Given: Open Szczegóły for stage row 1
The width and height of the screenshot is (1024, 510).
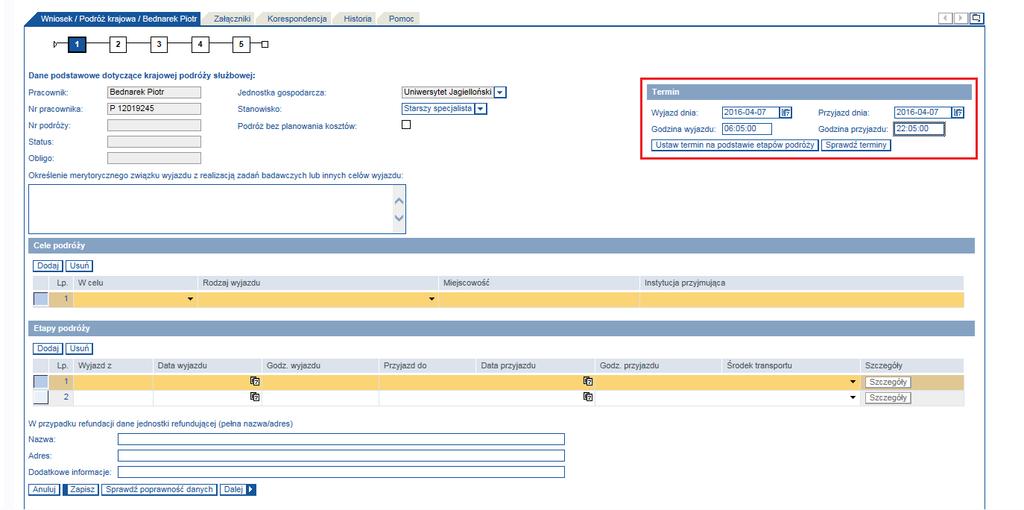Looking at the screenshot, I should coord(888,382).
